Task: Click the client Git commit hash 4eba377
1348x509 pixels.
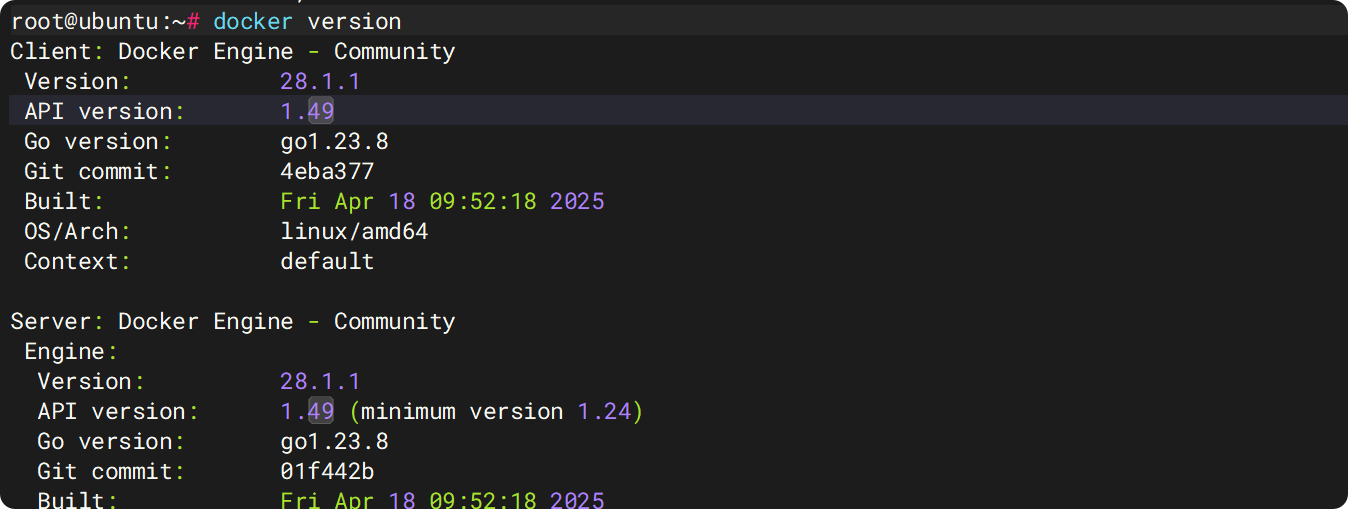Action: pyautogui.click(x=327, y=171)
